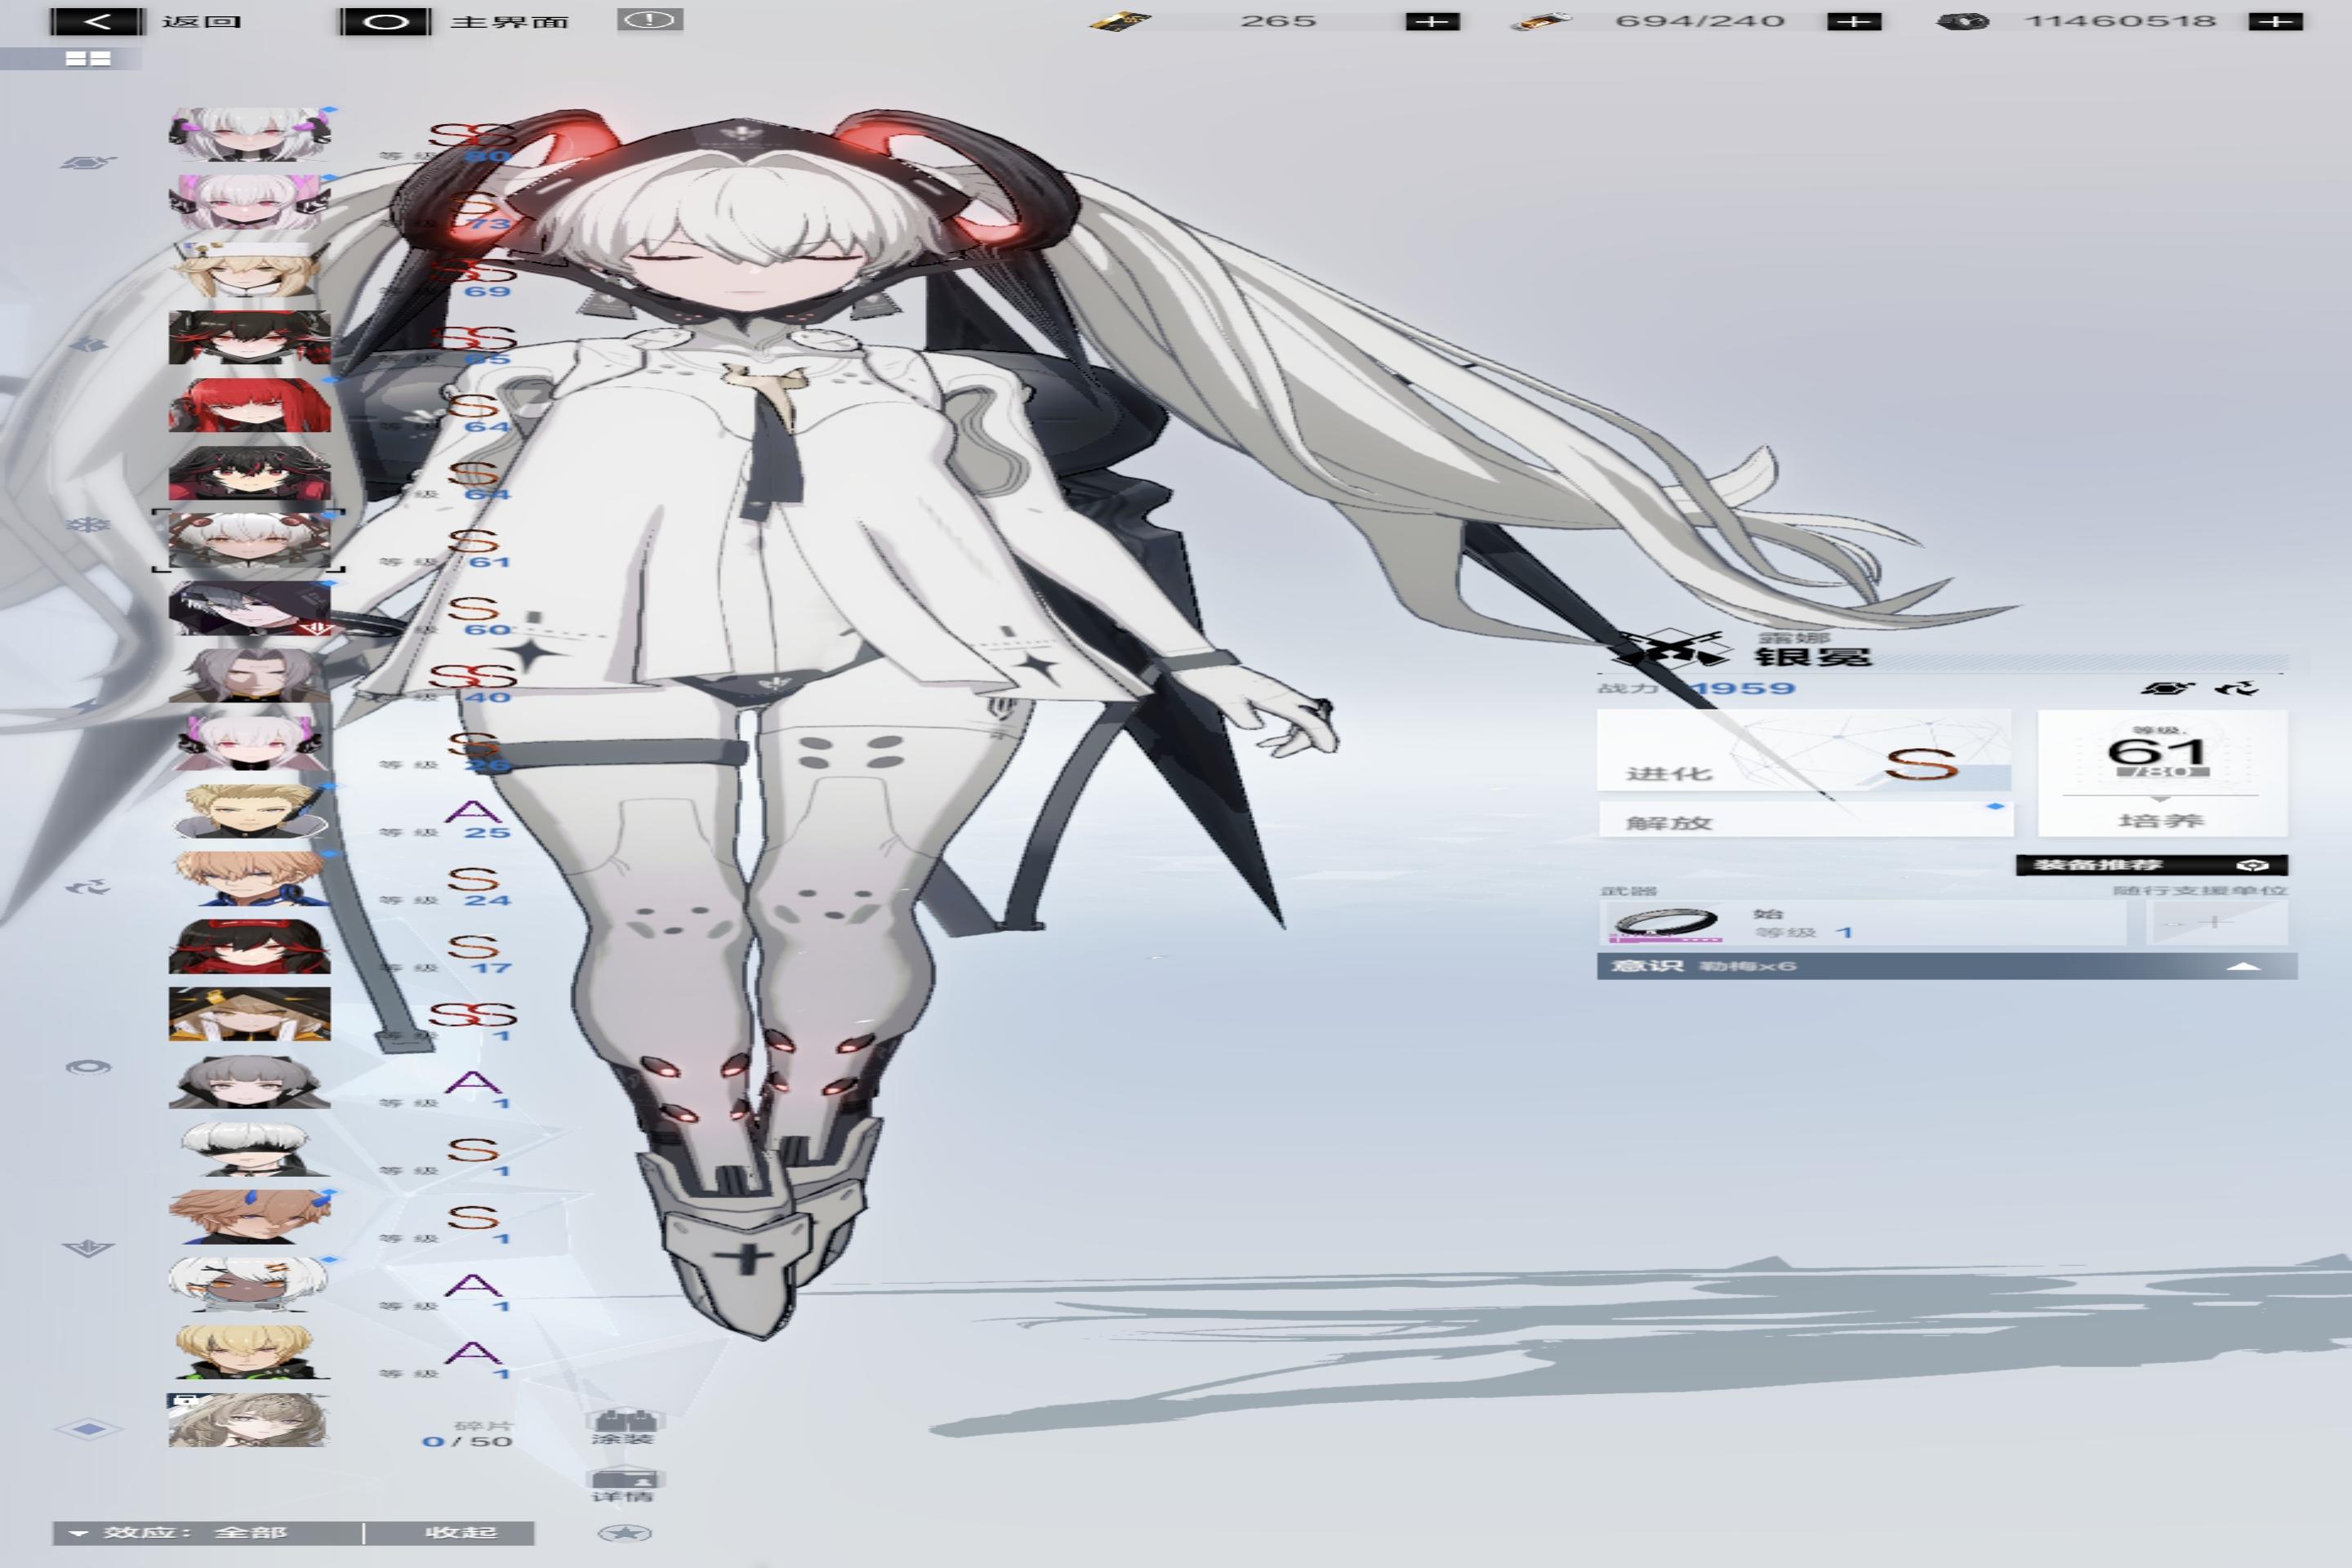Select the locked character with 0/50 碎片
Image resolution: width=2352 pixels, height=1568 pixels.
point(249,1420)
